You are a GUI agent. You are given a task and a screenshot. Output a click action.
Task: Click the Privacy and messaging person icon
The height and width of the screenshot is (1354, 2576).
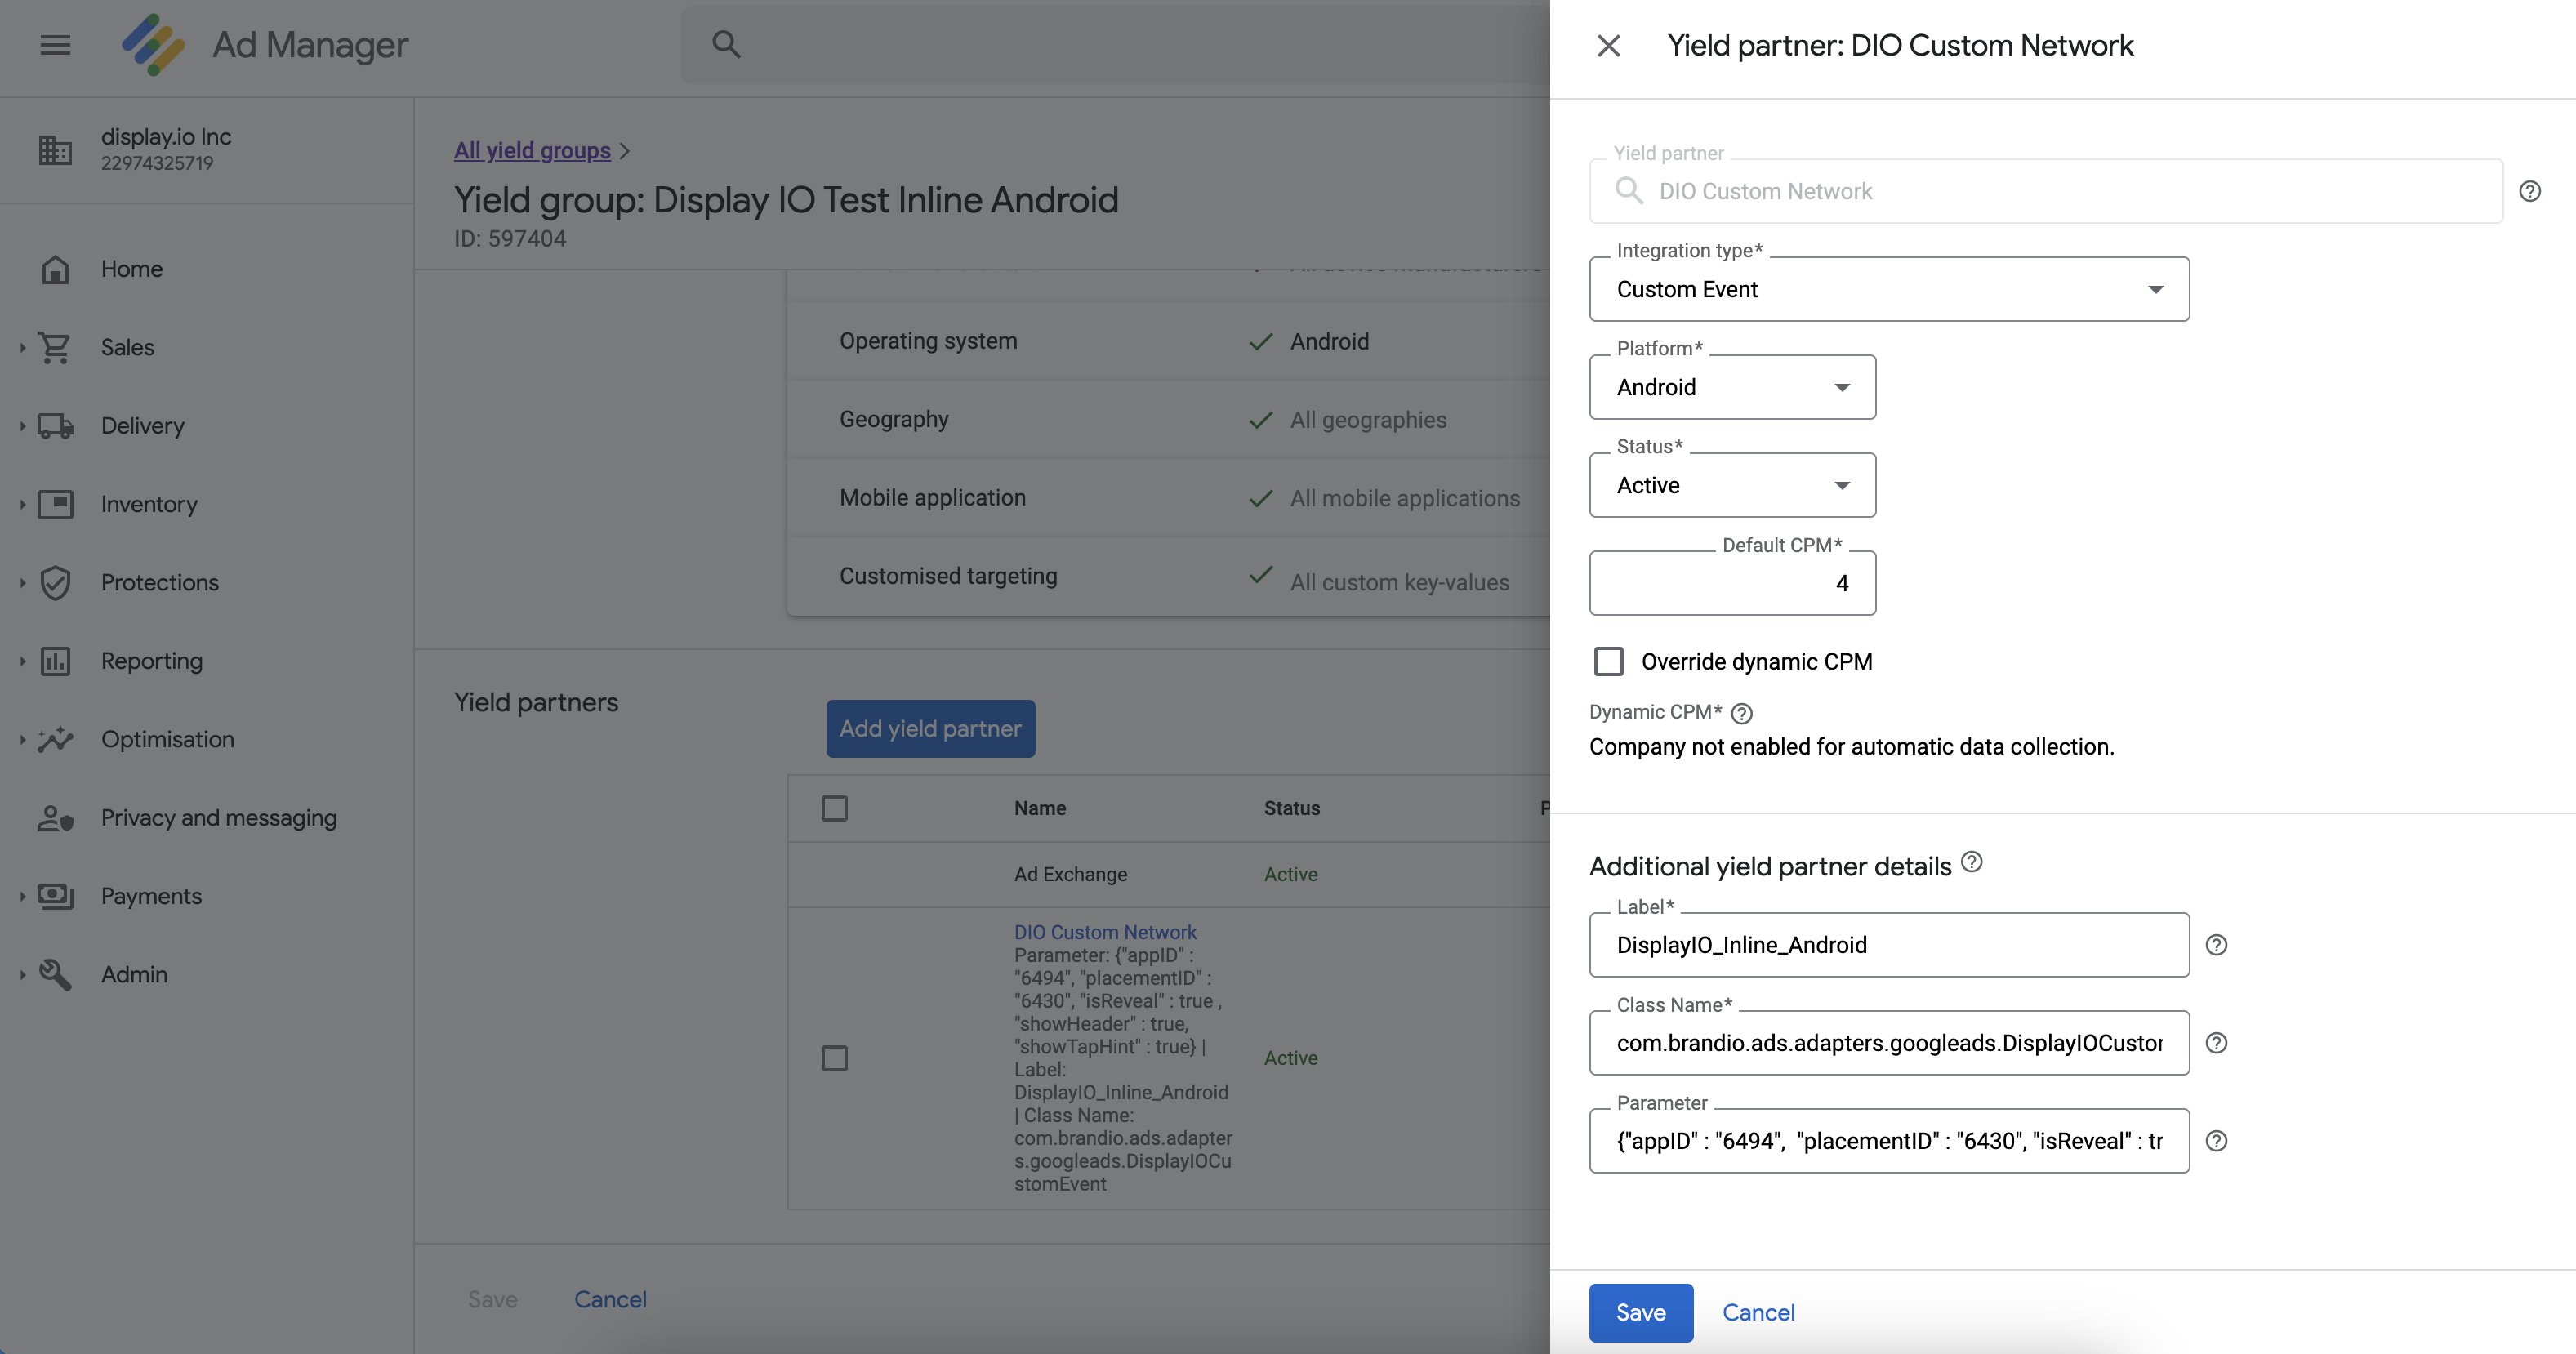pyautogui.click(x=55, y=818)
